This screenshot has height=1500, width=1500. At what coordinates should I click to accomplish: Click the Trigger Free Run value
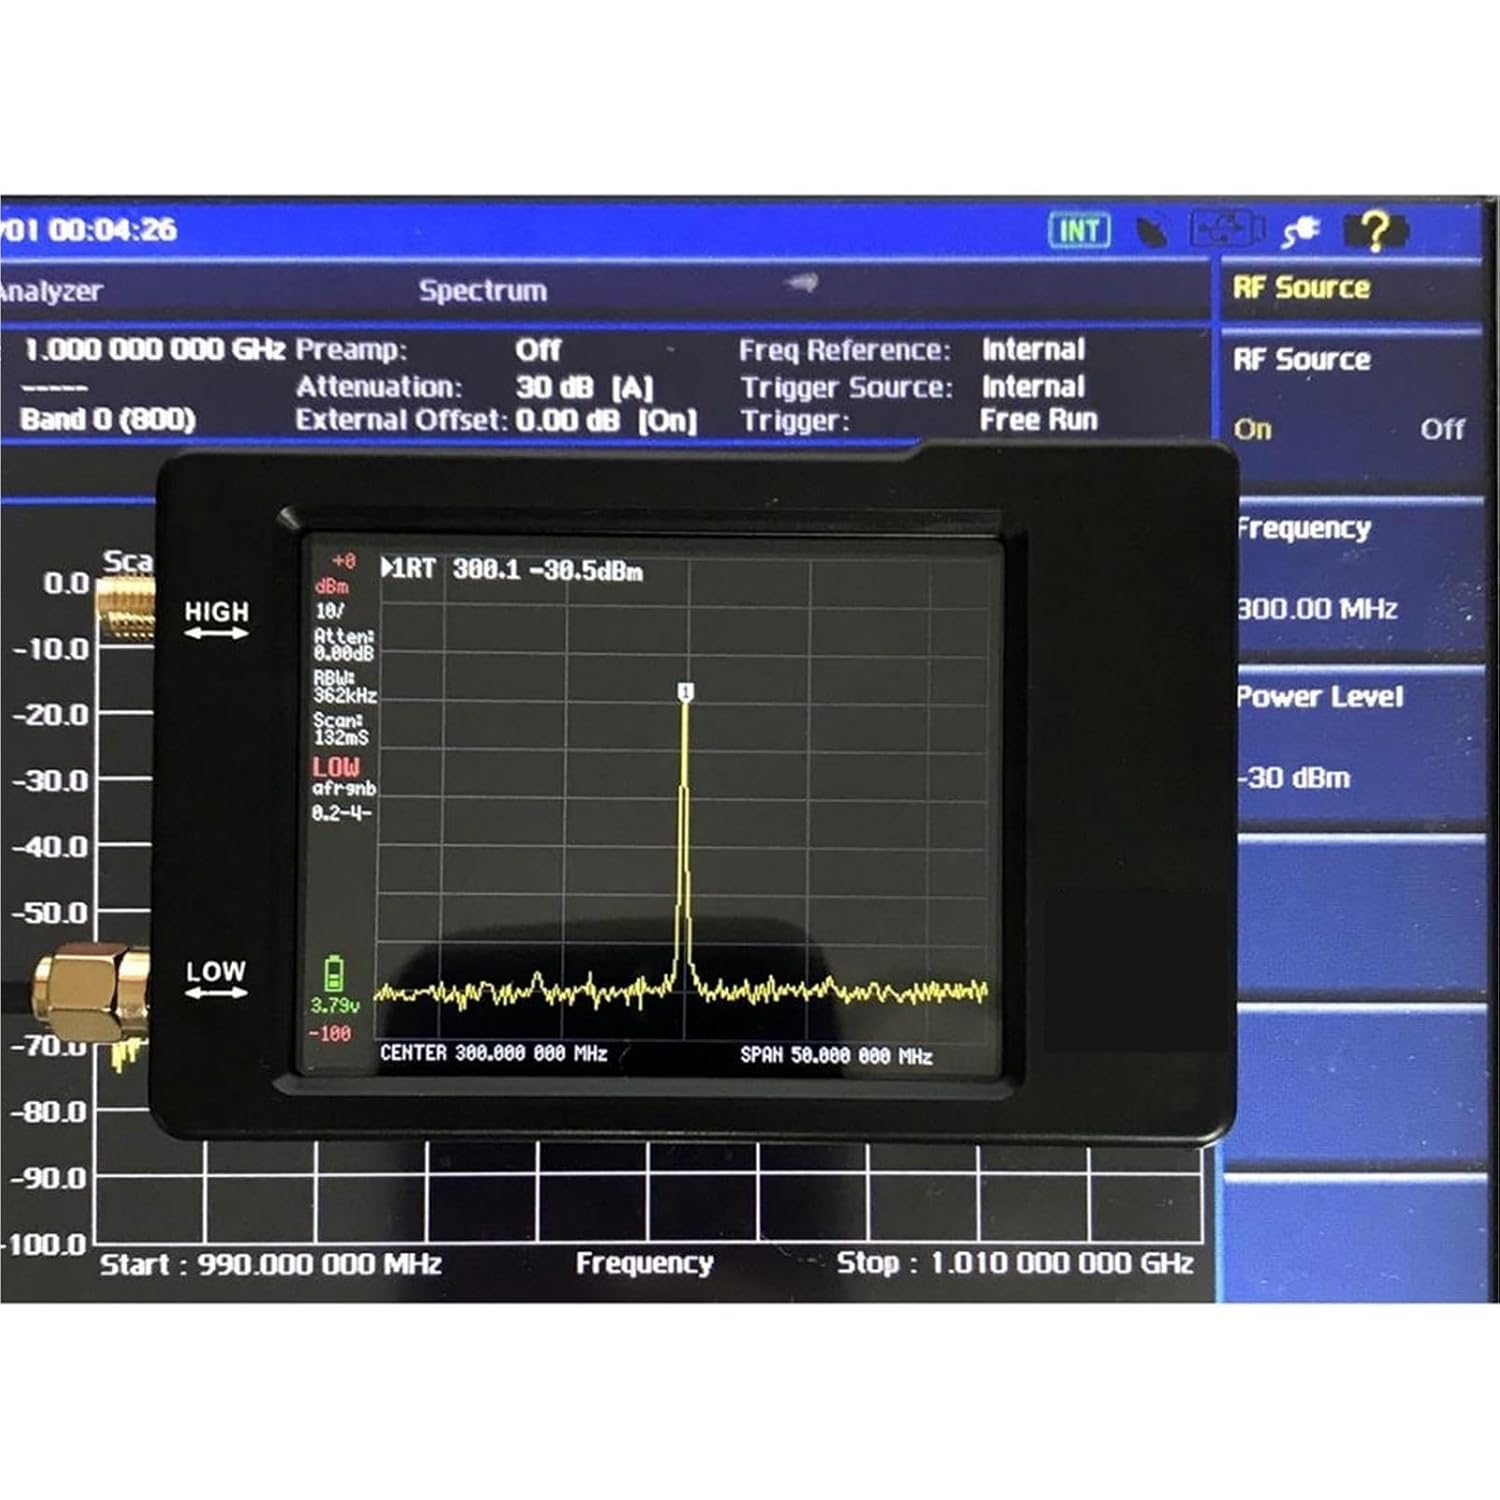[x=1039, y=420]
